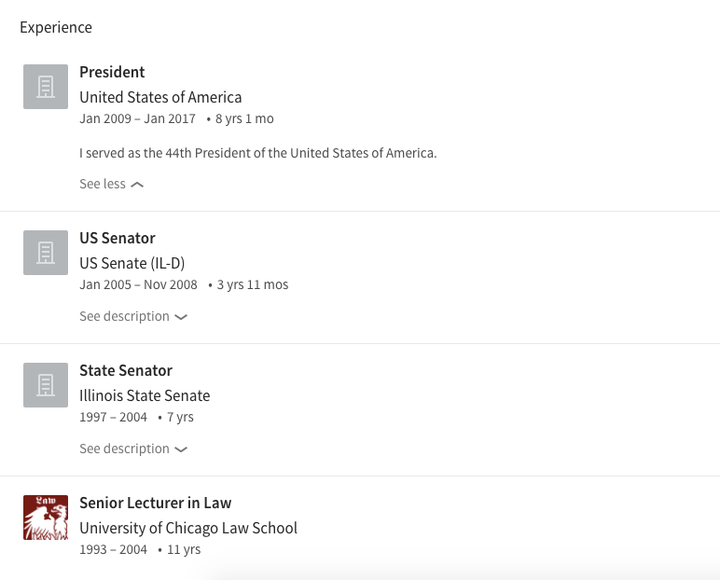720x580 pixels.
Task: Open University of Chicago Law School logo
Action: point(45,517)
